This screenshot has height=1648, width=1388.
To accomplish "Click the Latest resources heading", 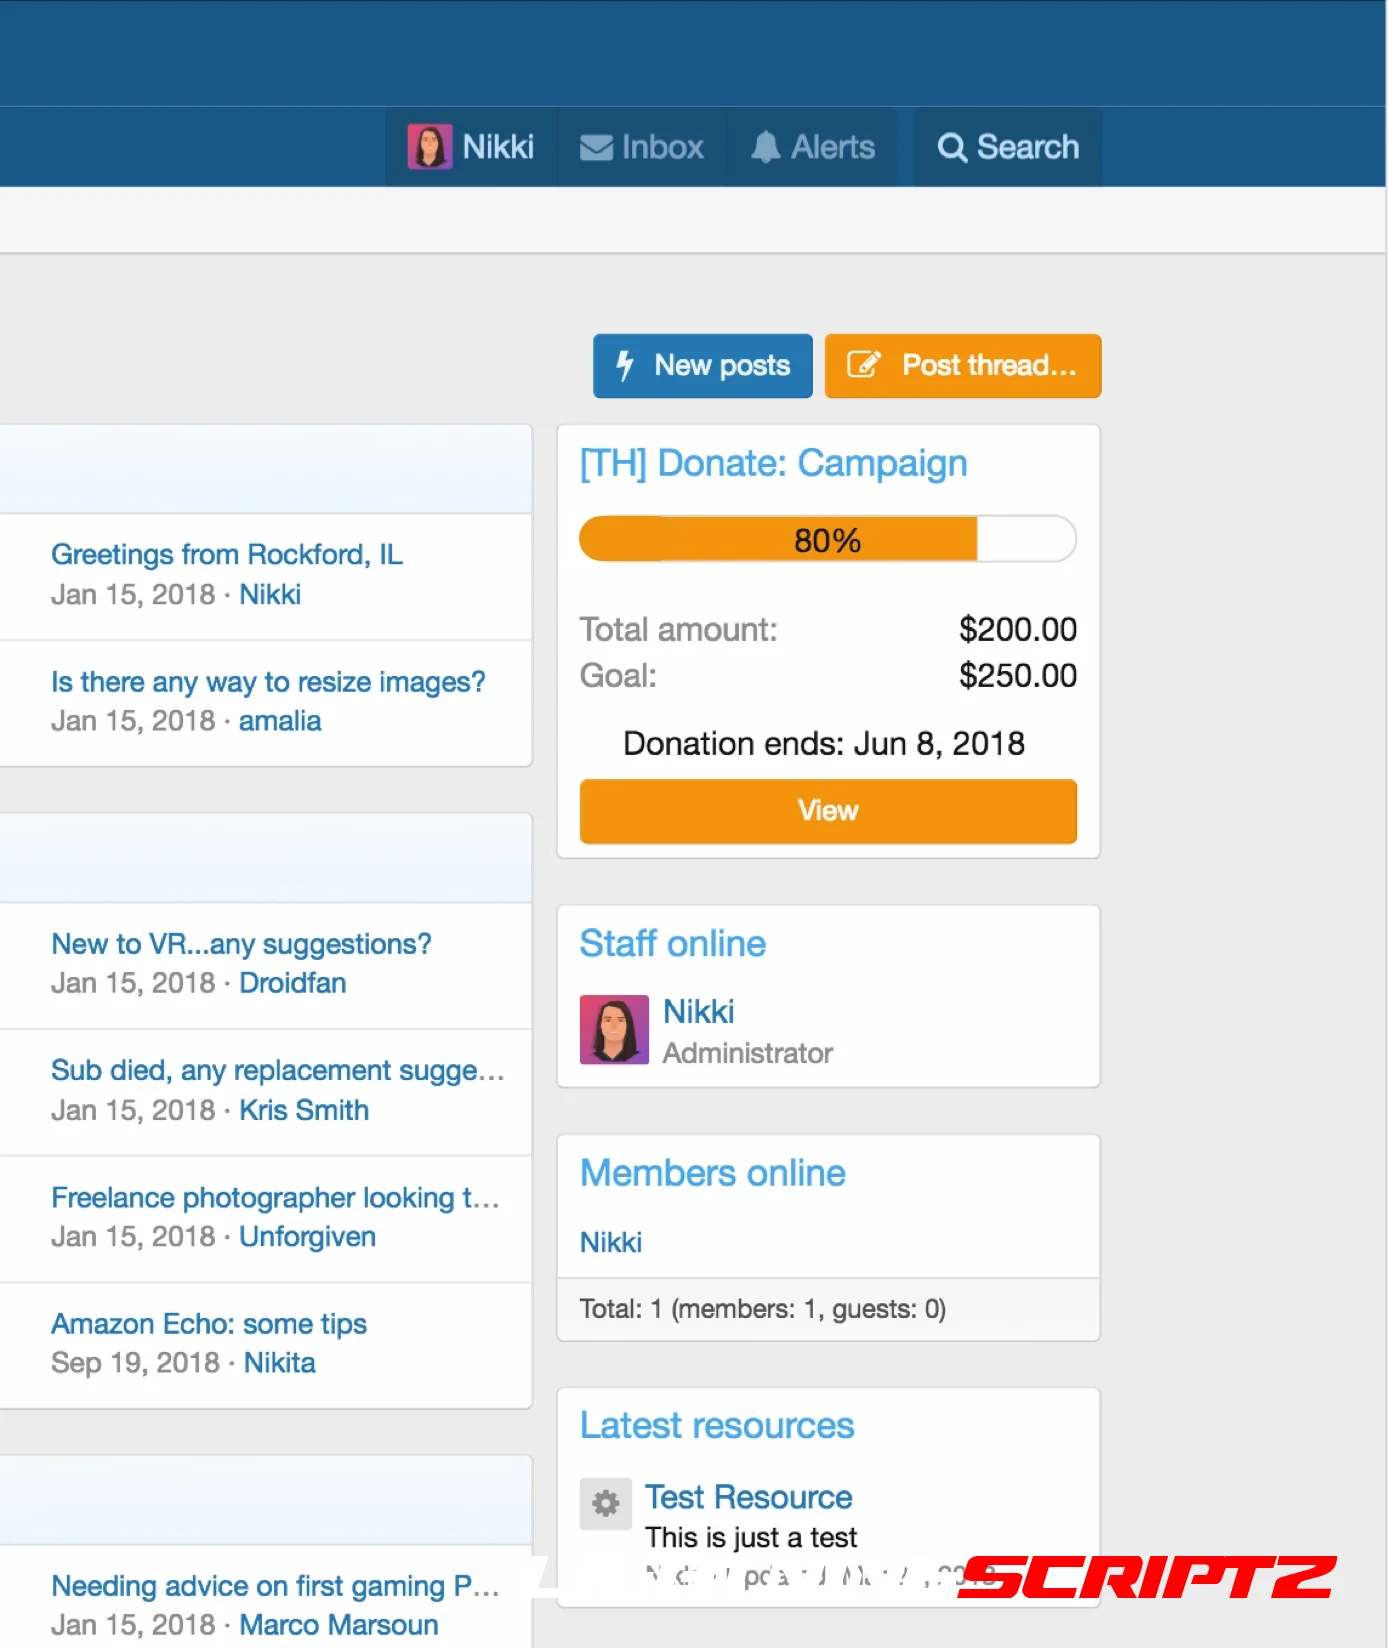I will 717,1425.
